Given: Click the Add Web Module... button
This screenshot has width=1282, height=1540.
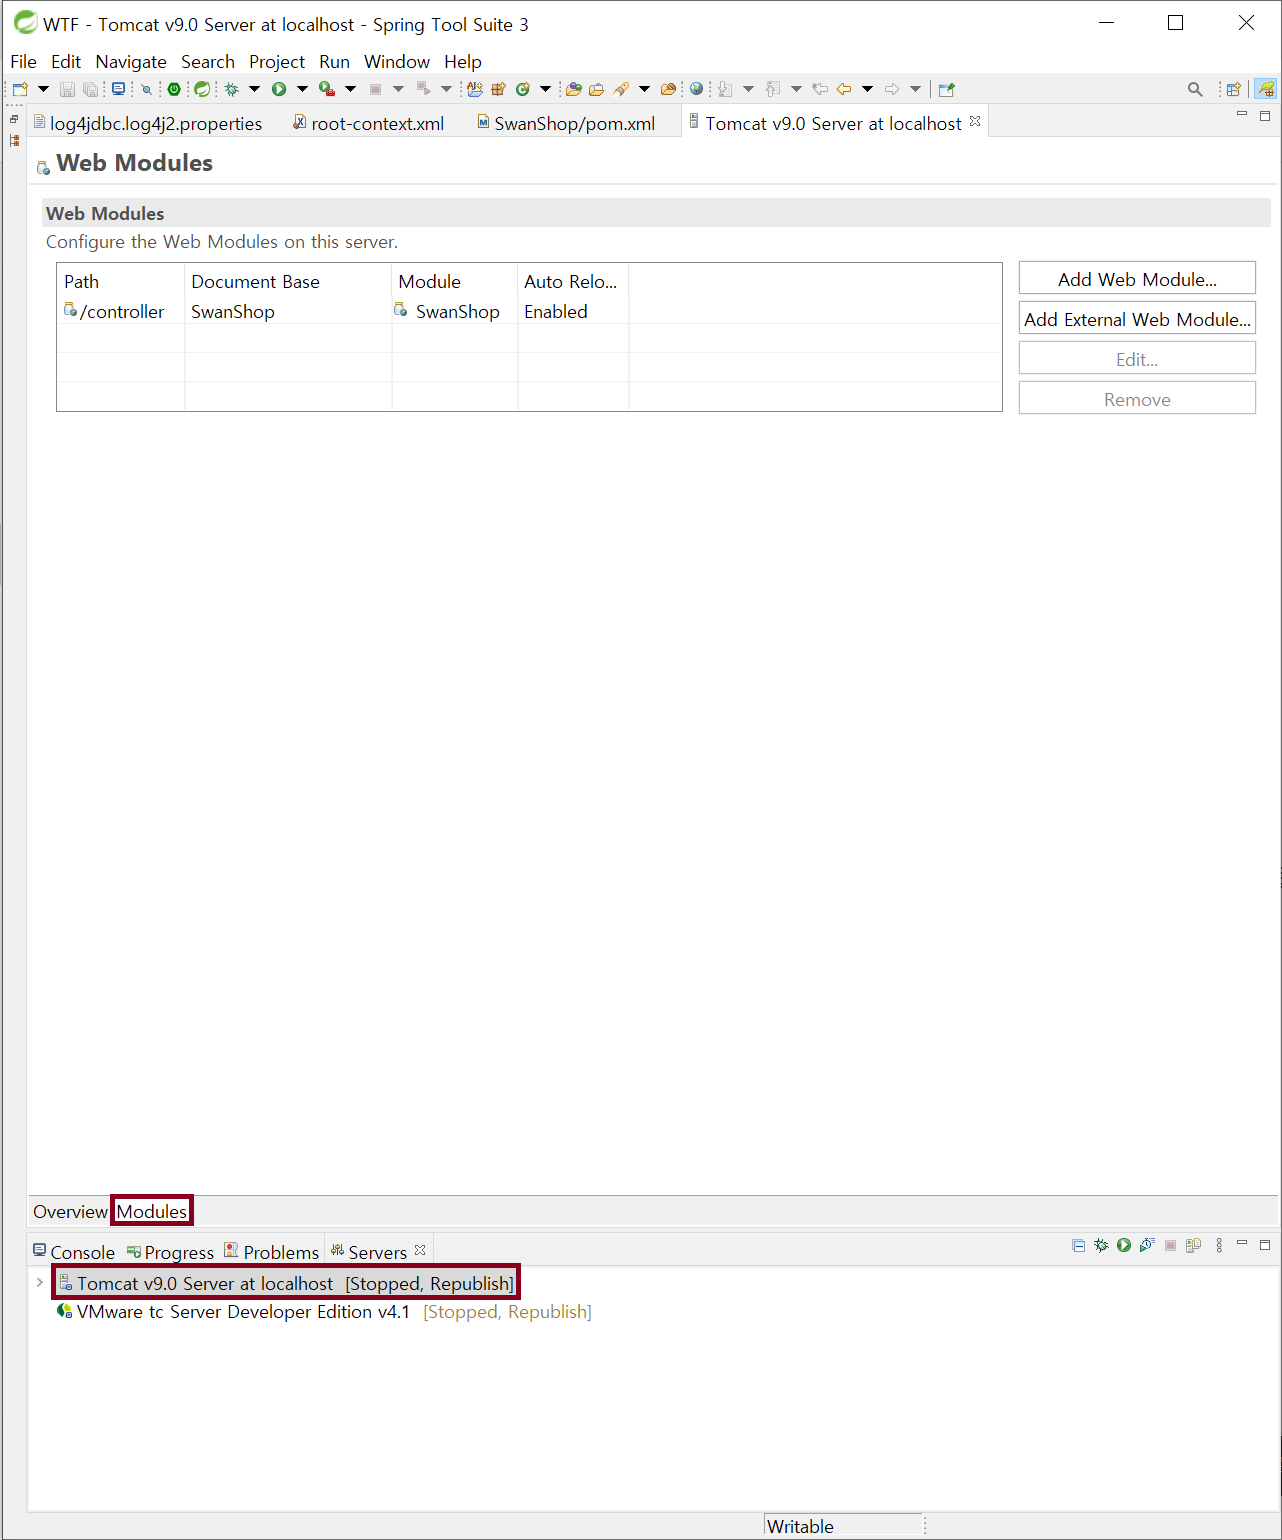Looking at the screenshot, I should [1137, 279].
